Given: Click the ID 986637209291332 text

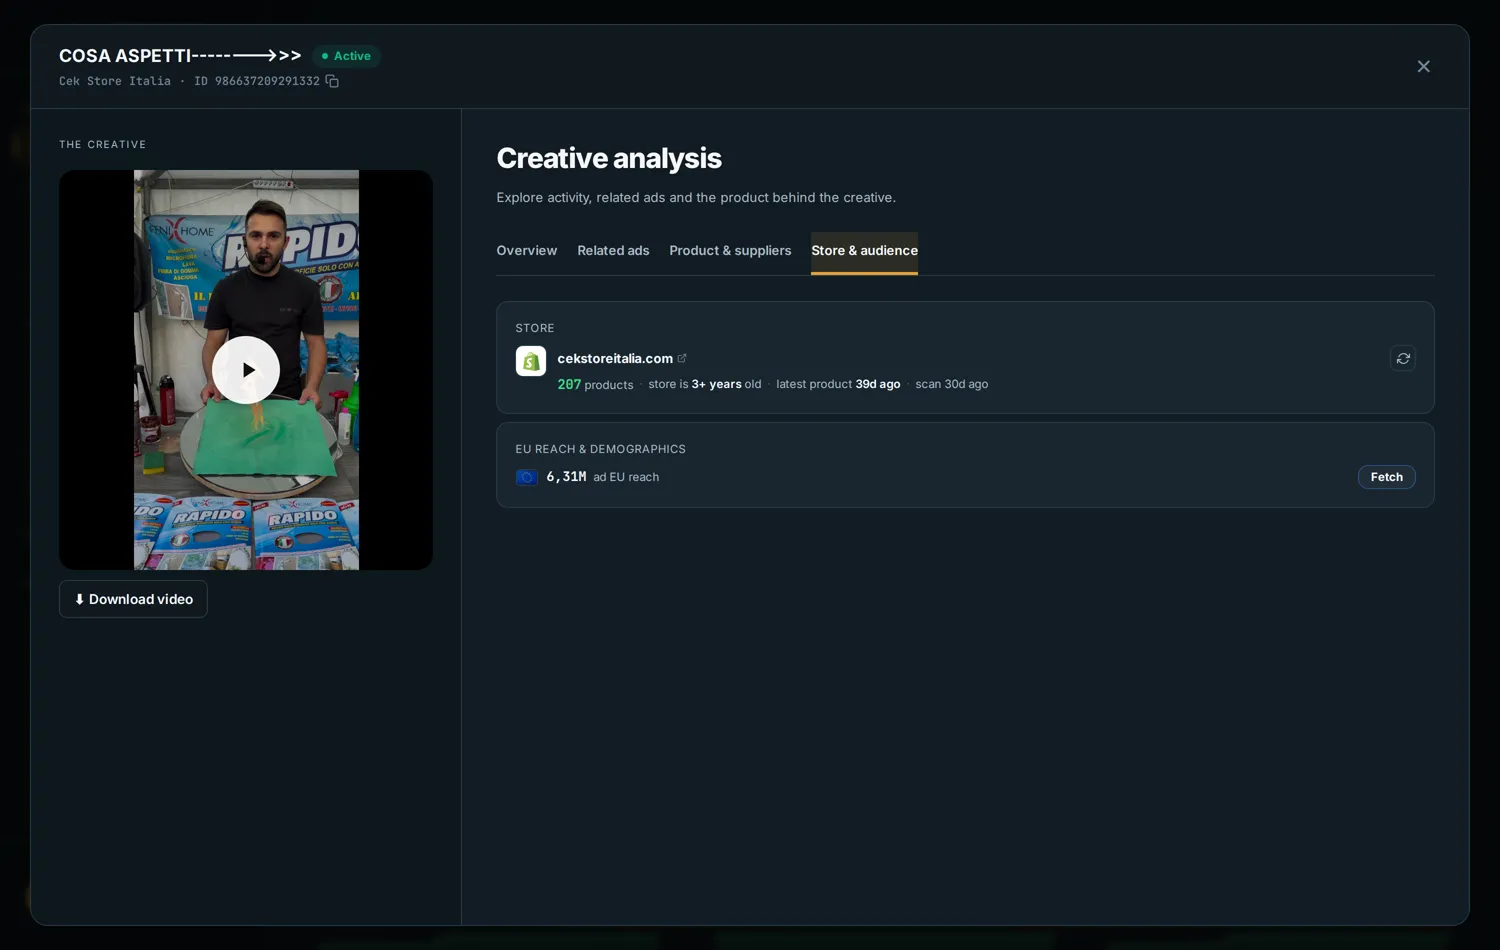Looking at the screenshot, I should point(257,81).
